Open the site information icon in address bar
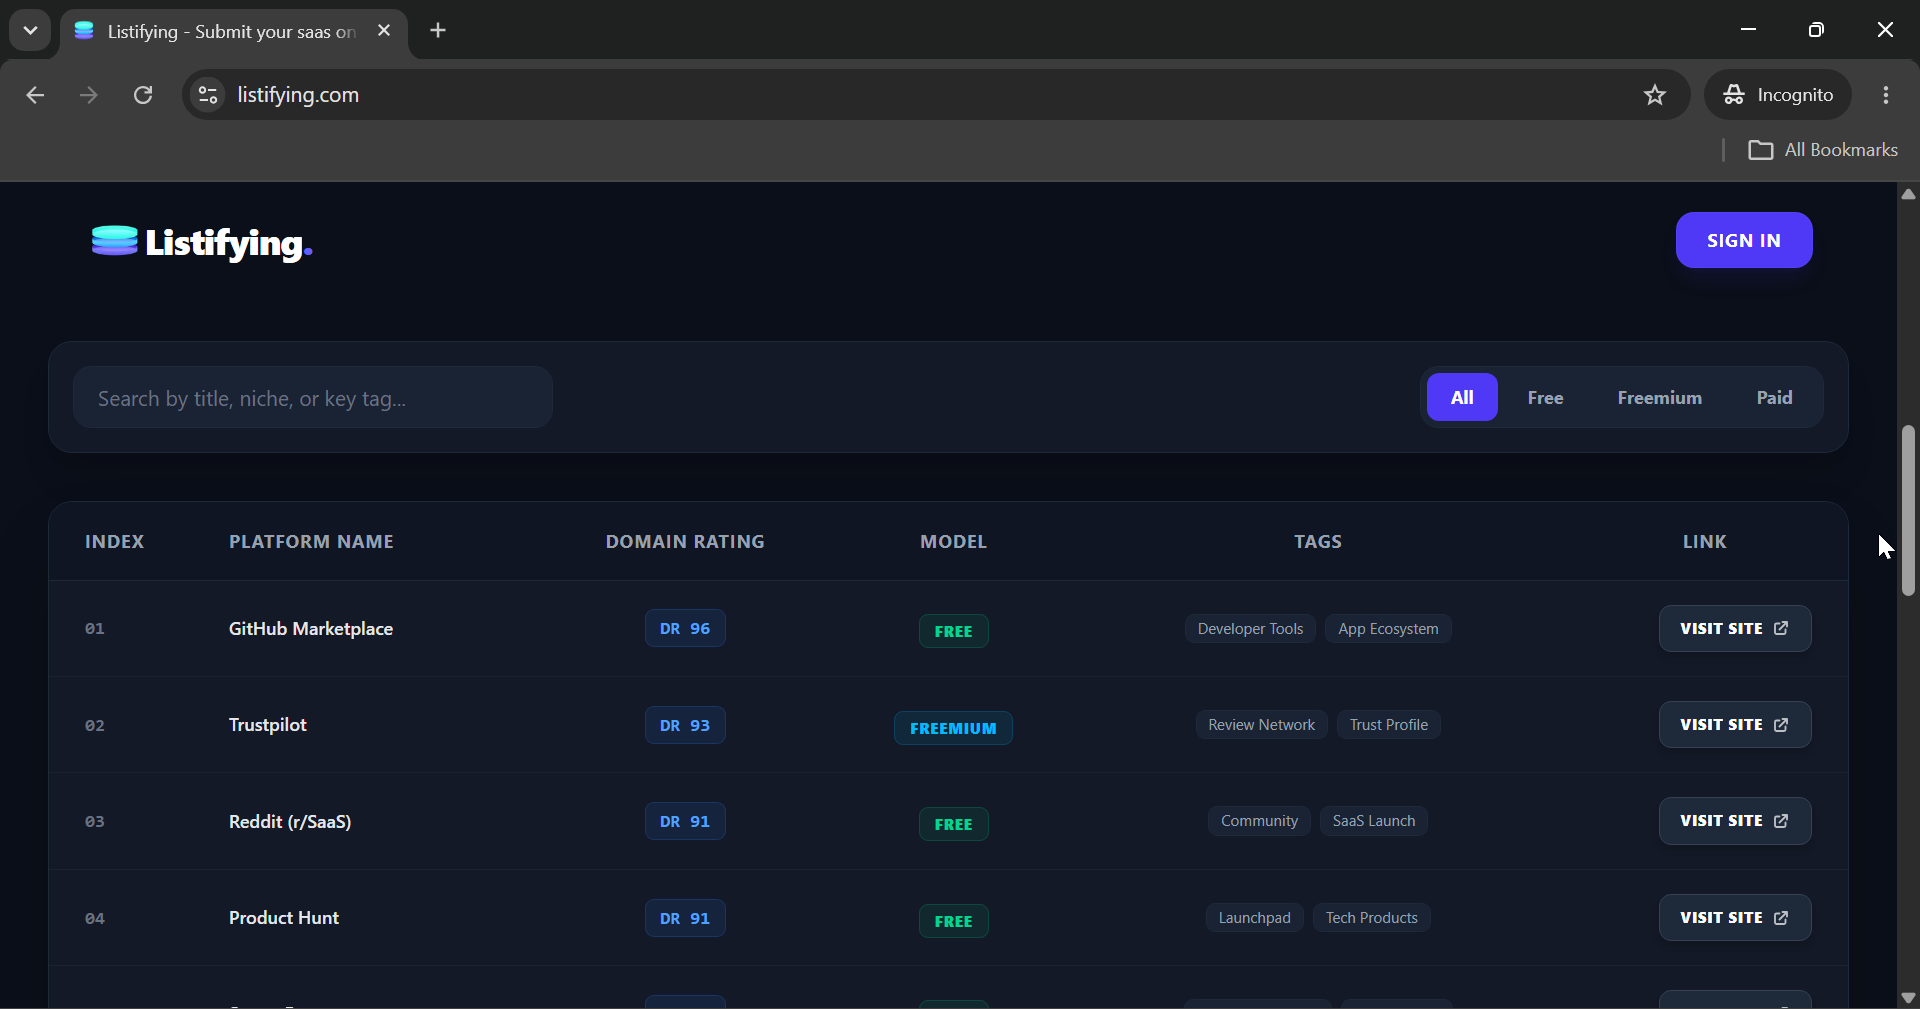This screenshot has height=1009, width=1920. (x=208, y=95)
